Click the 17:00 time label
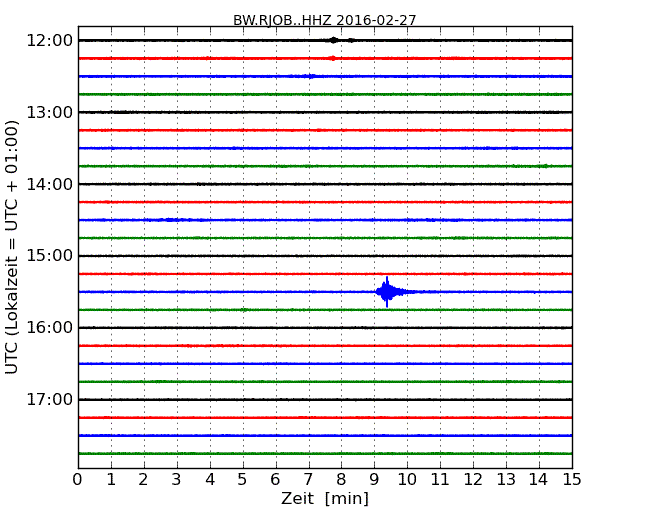The height and width of the screenshot is (520, 650). tap(49, 399)
